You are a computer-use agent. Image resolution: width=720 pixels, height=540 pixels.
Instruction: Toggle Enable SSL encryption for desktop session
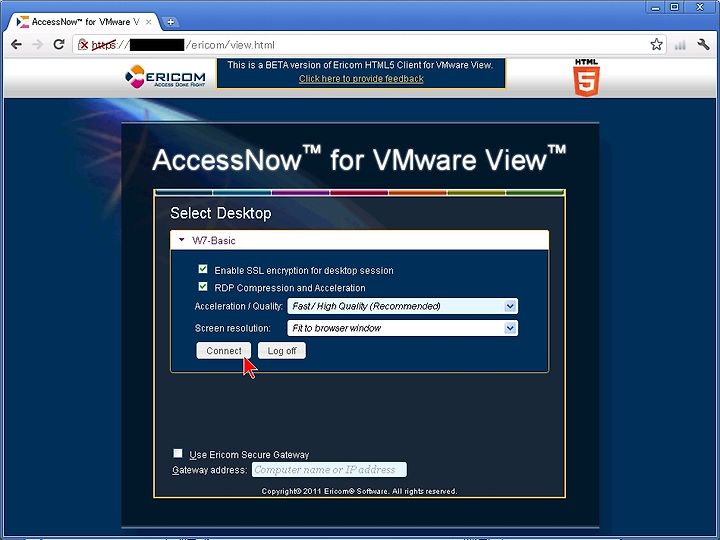click(x=203, y=269)
